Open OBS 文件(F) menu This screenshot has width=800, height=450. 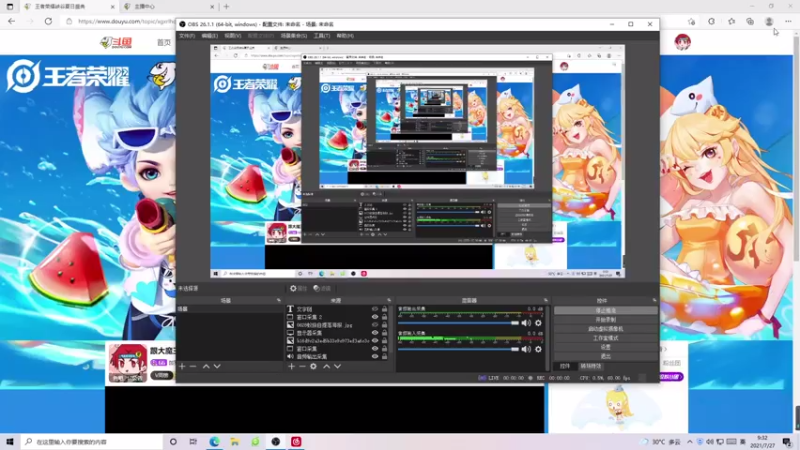[187, 36]
